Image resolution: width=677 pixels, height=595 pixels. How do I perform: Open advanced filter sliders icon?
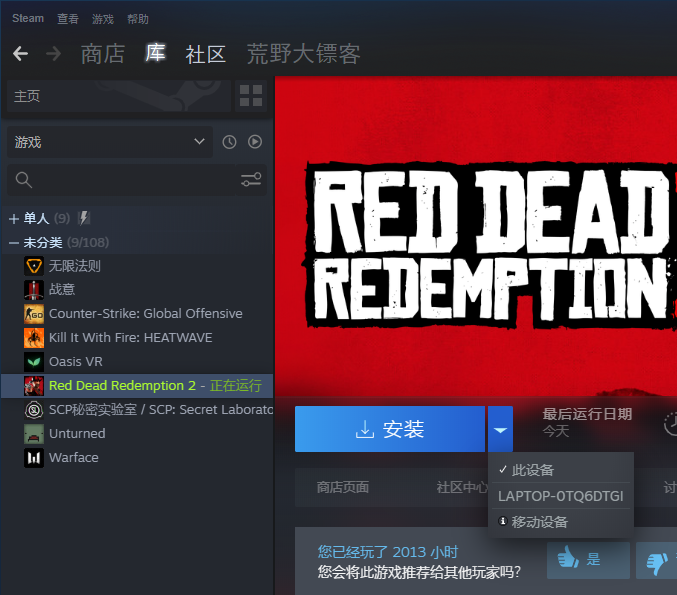[251, 180]
